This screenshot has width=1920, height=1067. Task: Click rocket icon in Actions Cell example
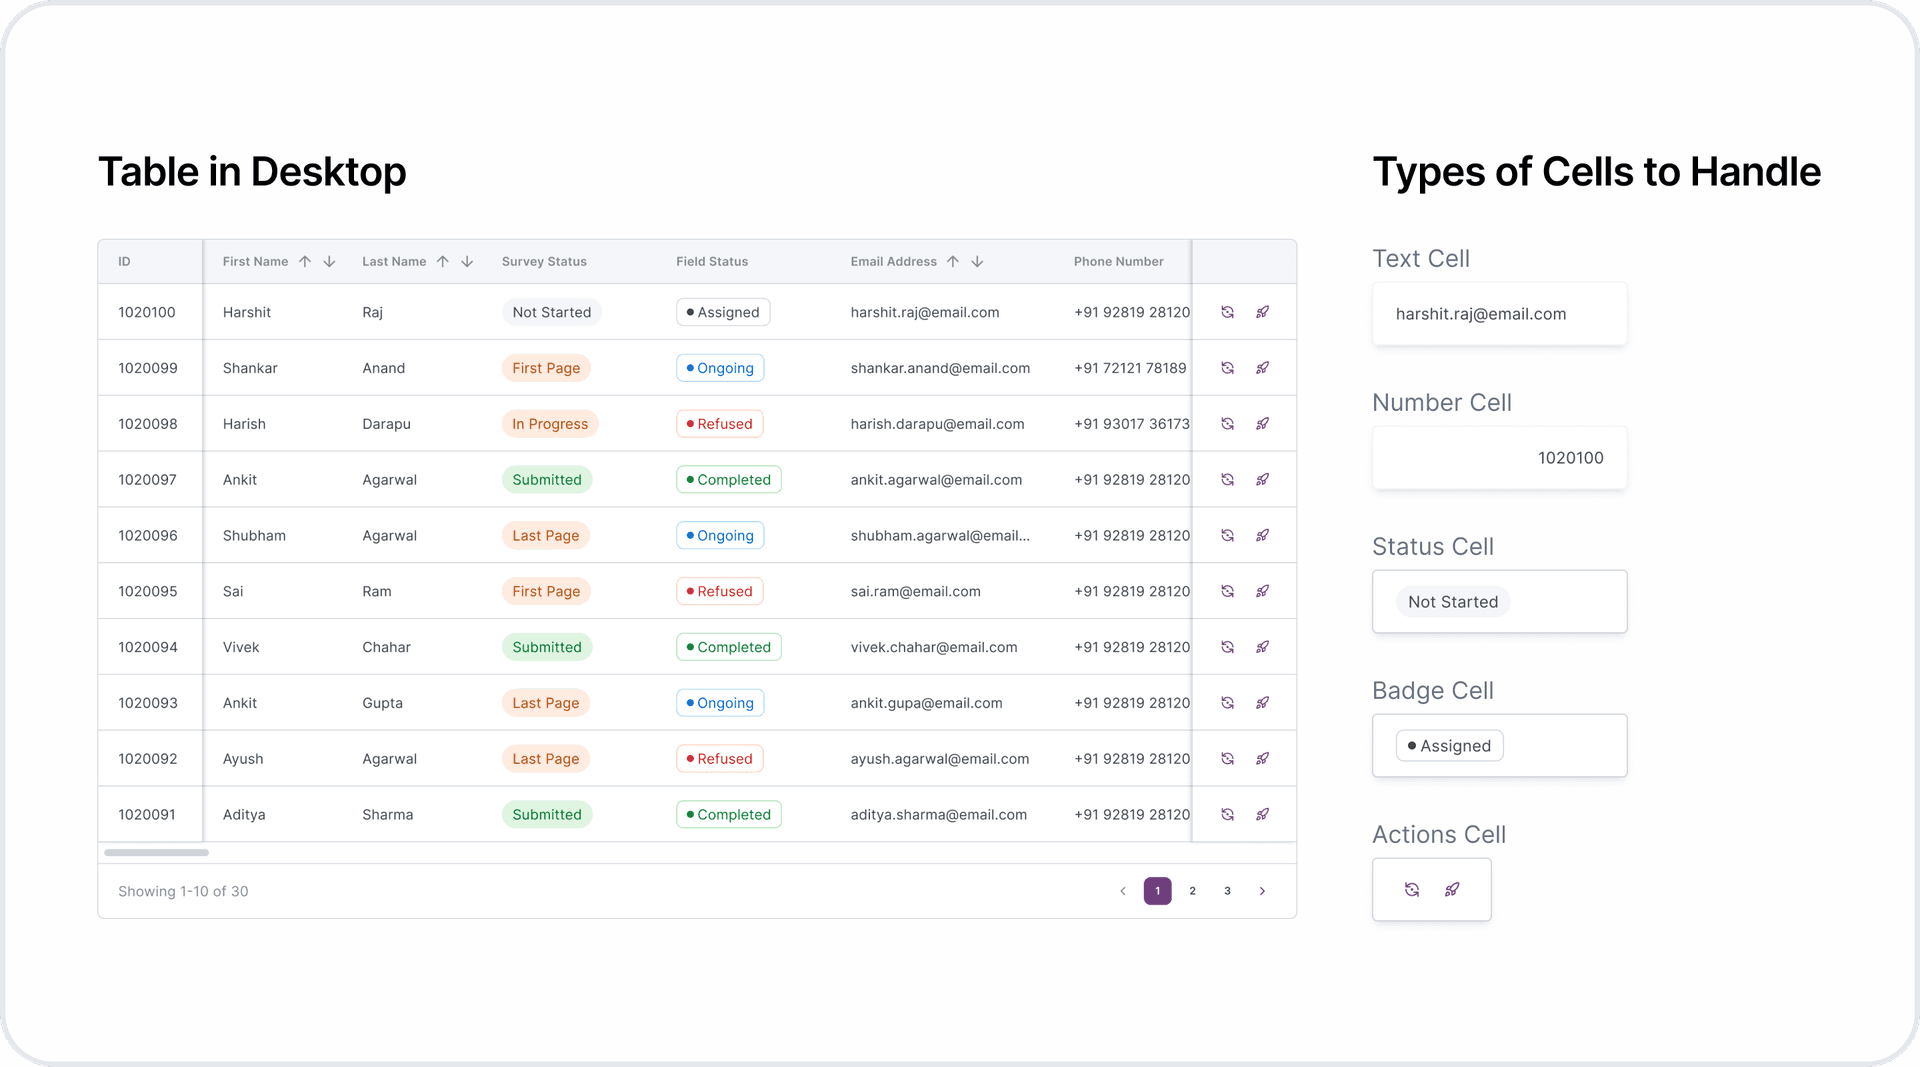pos(1452,890)
